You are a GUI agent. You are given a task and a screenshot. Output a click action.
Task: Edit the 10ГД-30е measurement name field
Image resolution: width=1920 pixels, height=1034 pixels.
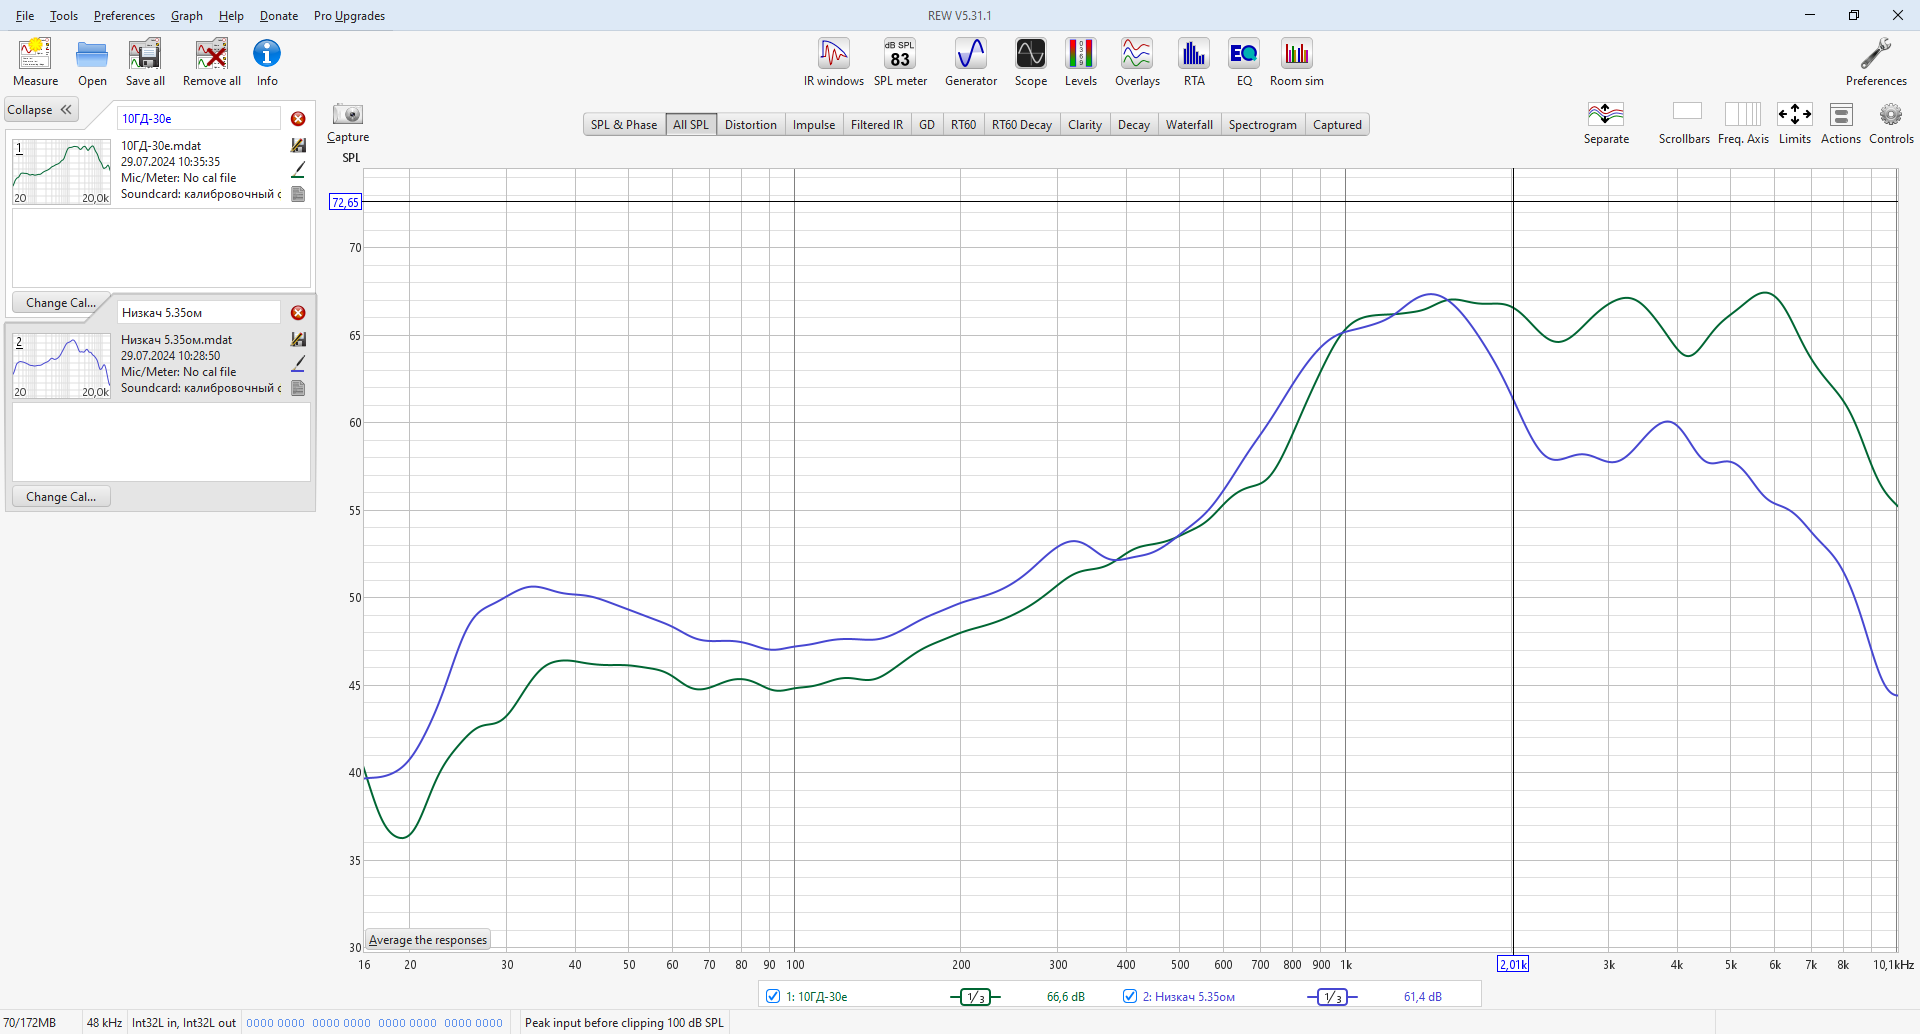[199, 119]
